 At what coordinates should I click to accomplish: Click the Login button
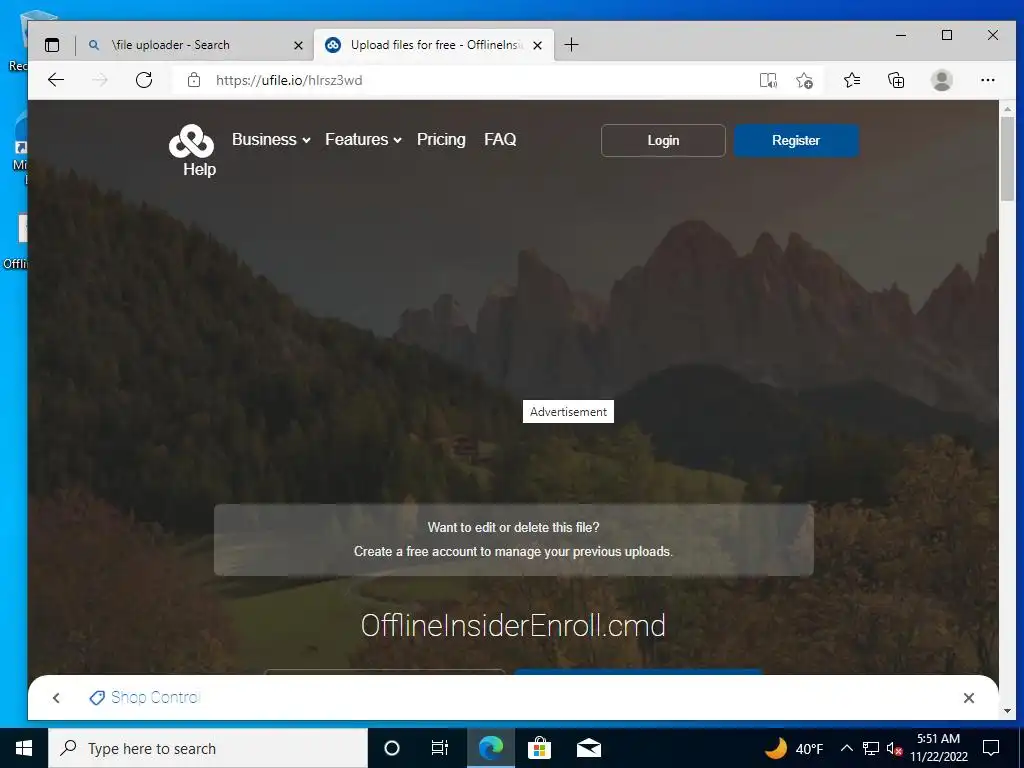663,140
